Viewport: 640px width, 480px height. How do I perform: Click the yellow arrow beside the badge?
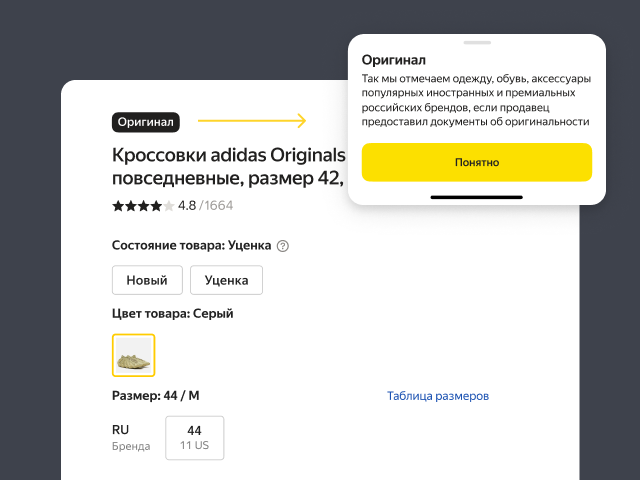252,122
